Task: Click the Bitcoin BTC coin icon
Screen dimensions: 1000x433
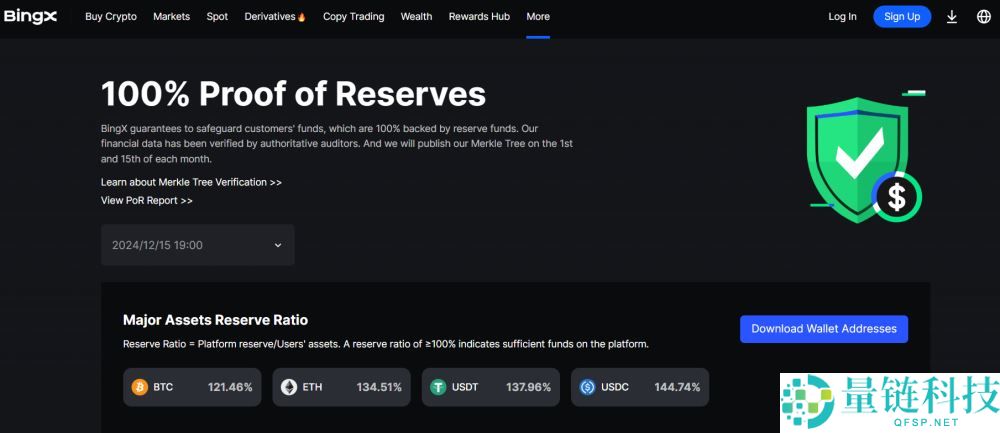Action: pos(140,387)
